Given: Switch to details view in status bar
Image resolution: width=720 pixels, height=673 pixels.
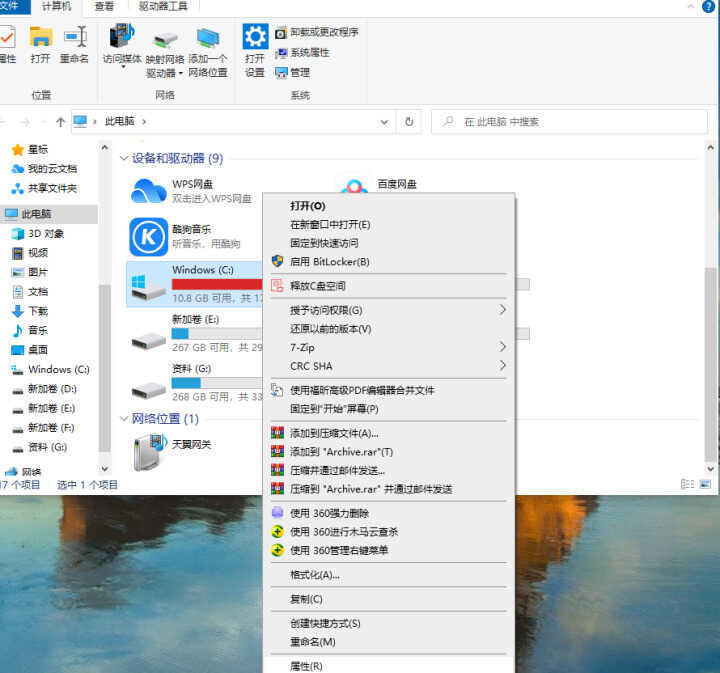Looking at the screenshot, I should [x=687, y=484].
